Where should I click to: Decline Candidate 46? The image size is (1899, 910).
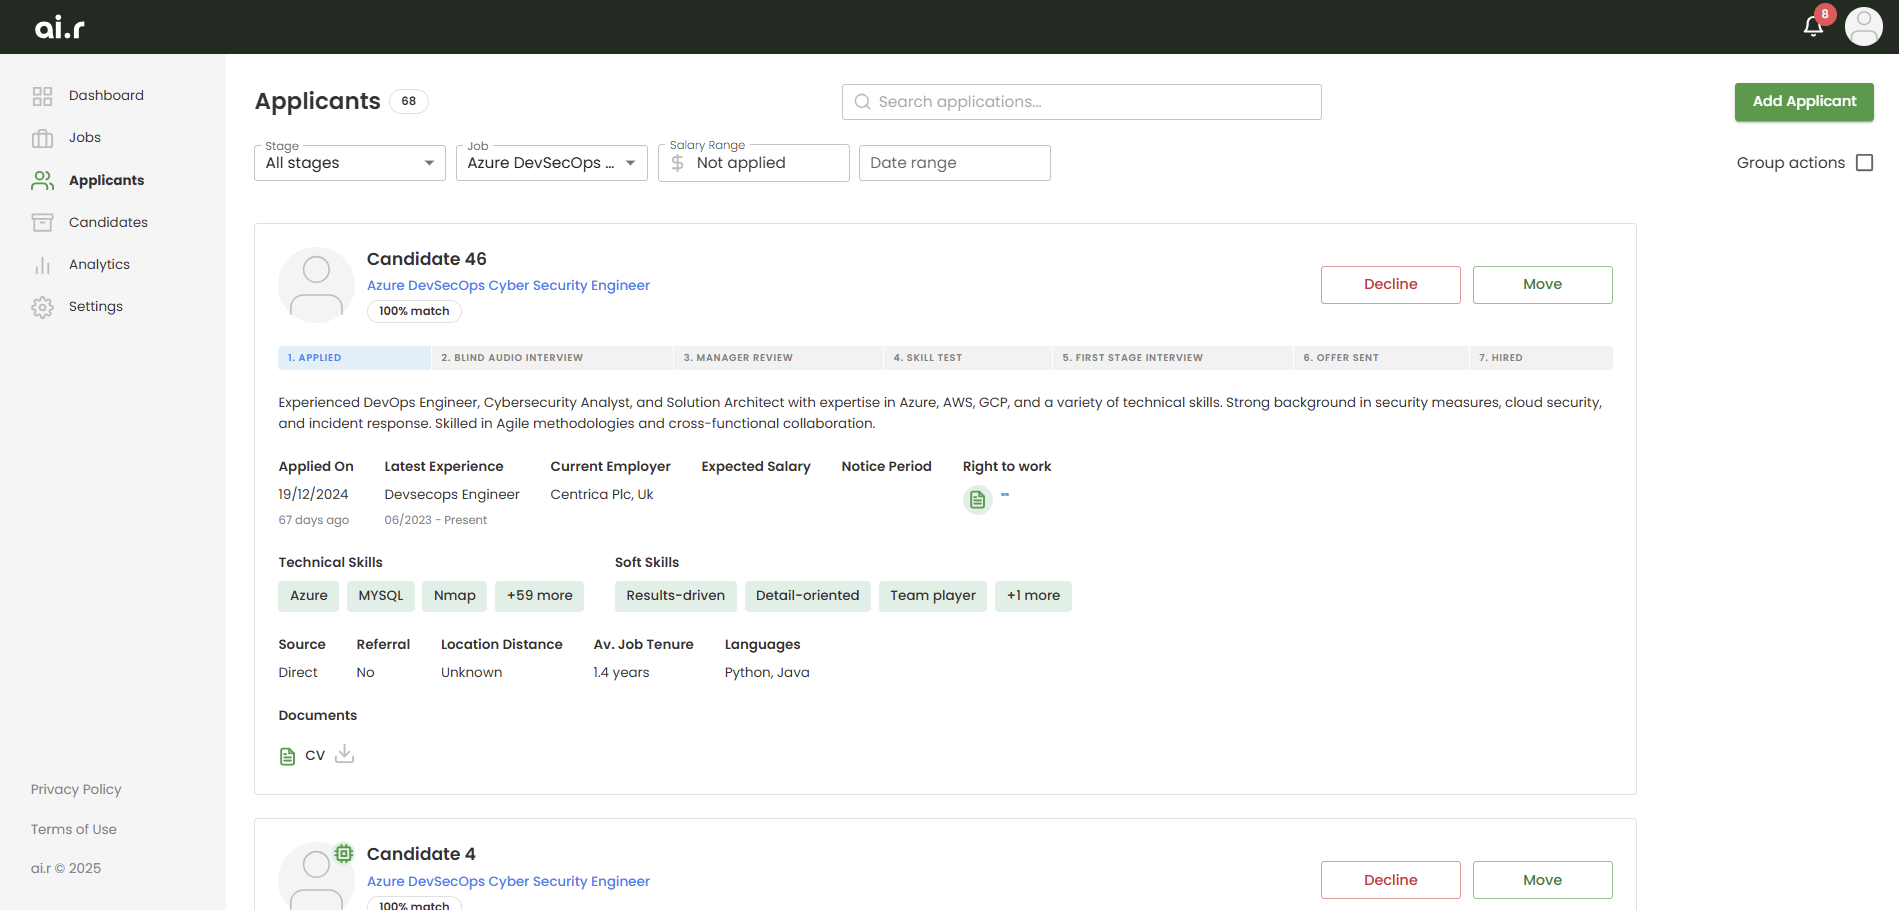[x=1390, y=284]
